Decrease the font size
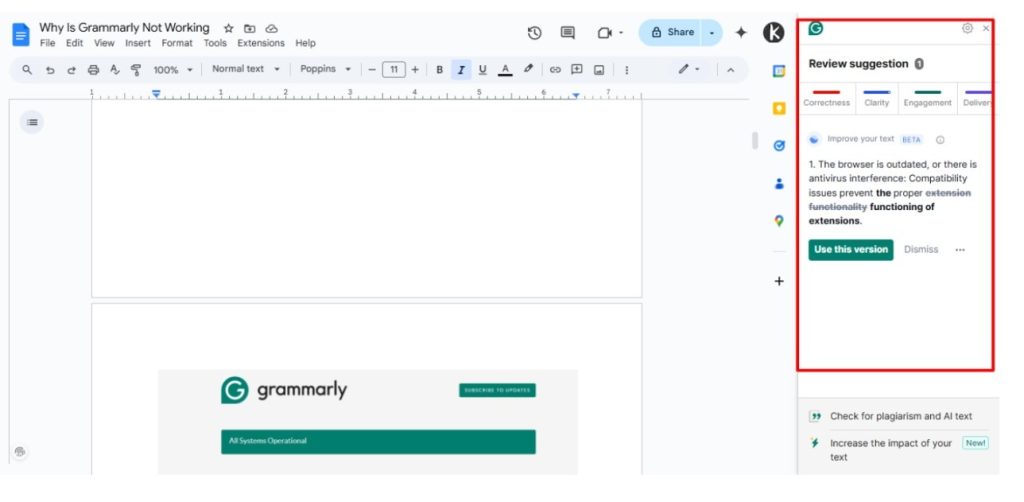1024x502 pixels. [372, 70]
